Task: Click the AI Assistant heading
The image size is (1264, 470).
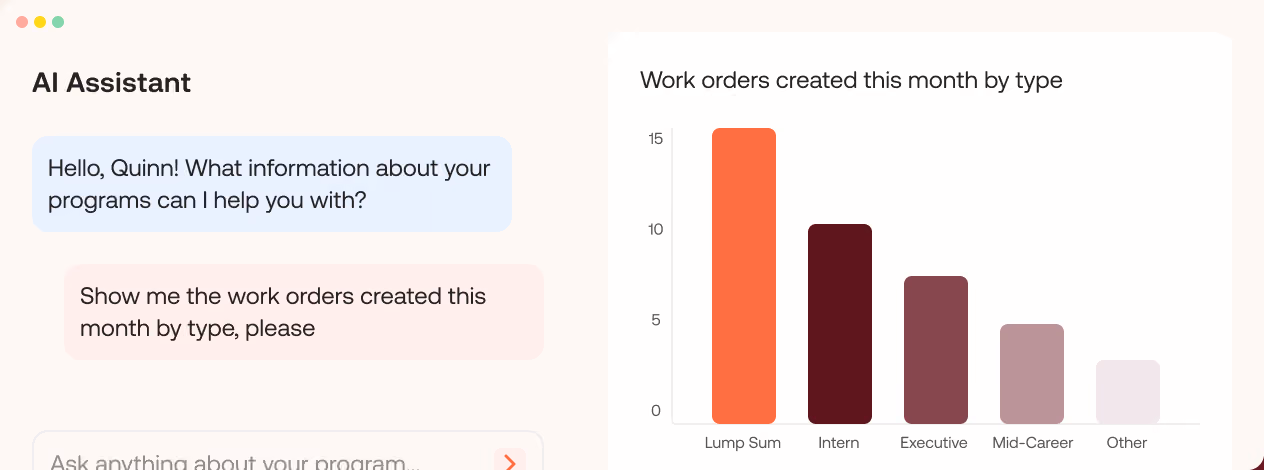Action: click(111, 83)
